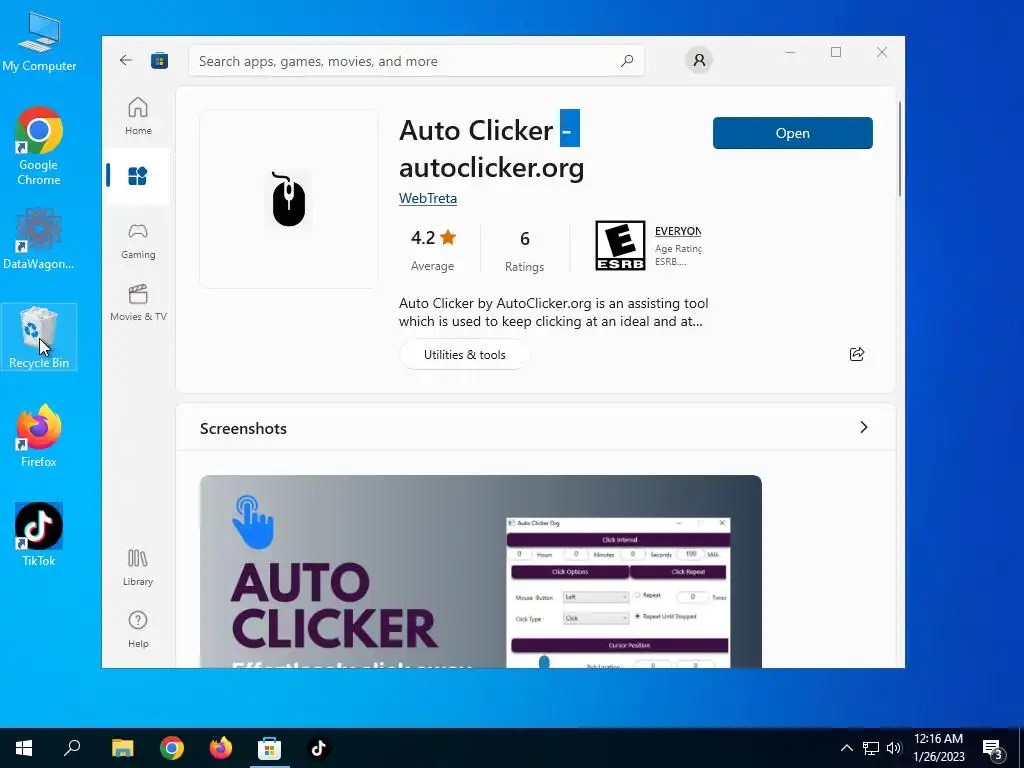Open the Library section

[138, 567]
